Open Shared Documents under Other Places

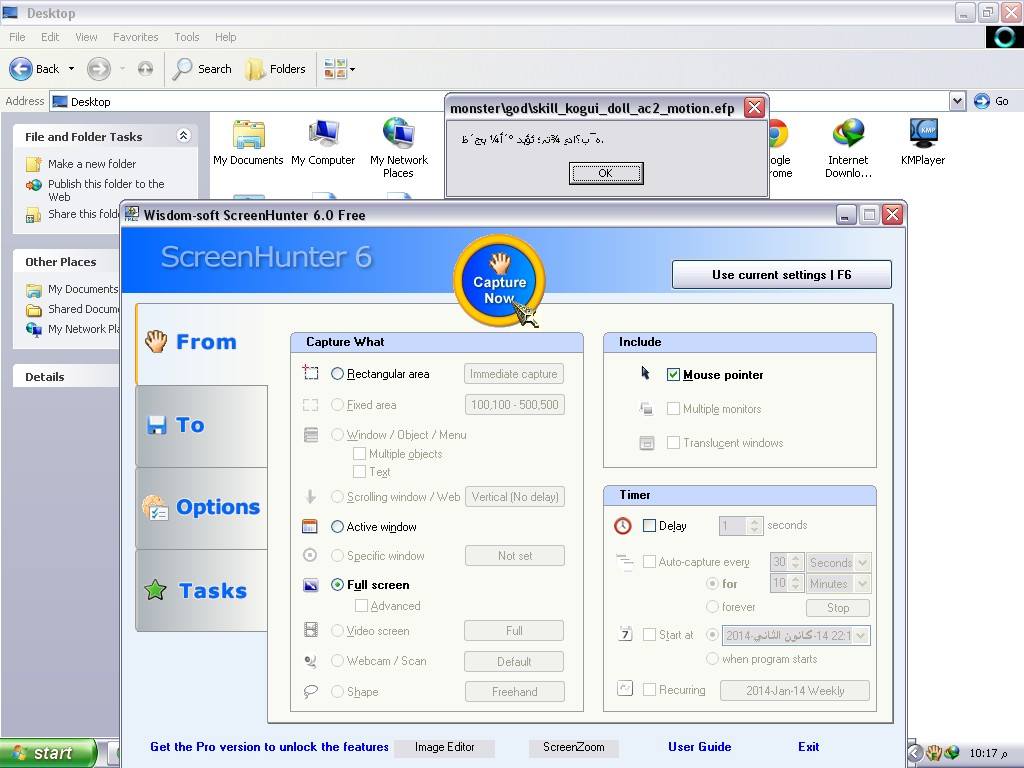tap(82, 309)
